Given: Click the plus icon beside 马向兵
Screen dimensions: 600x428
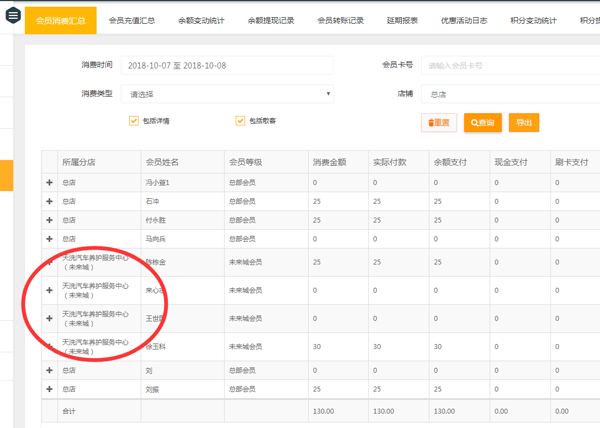Looking at the screenshot, I should click(x=50, y=238).
